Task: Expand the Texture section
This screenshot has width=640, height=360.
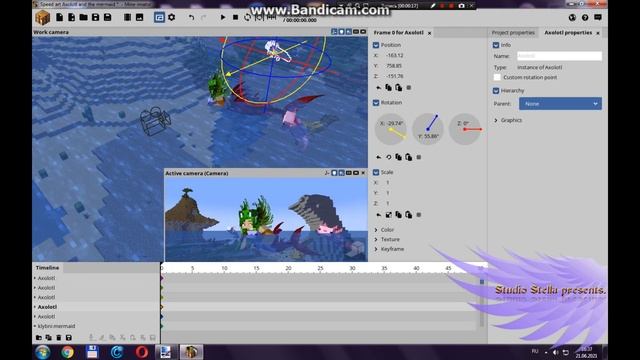Action: [376, 239]
